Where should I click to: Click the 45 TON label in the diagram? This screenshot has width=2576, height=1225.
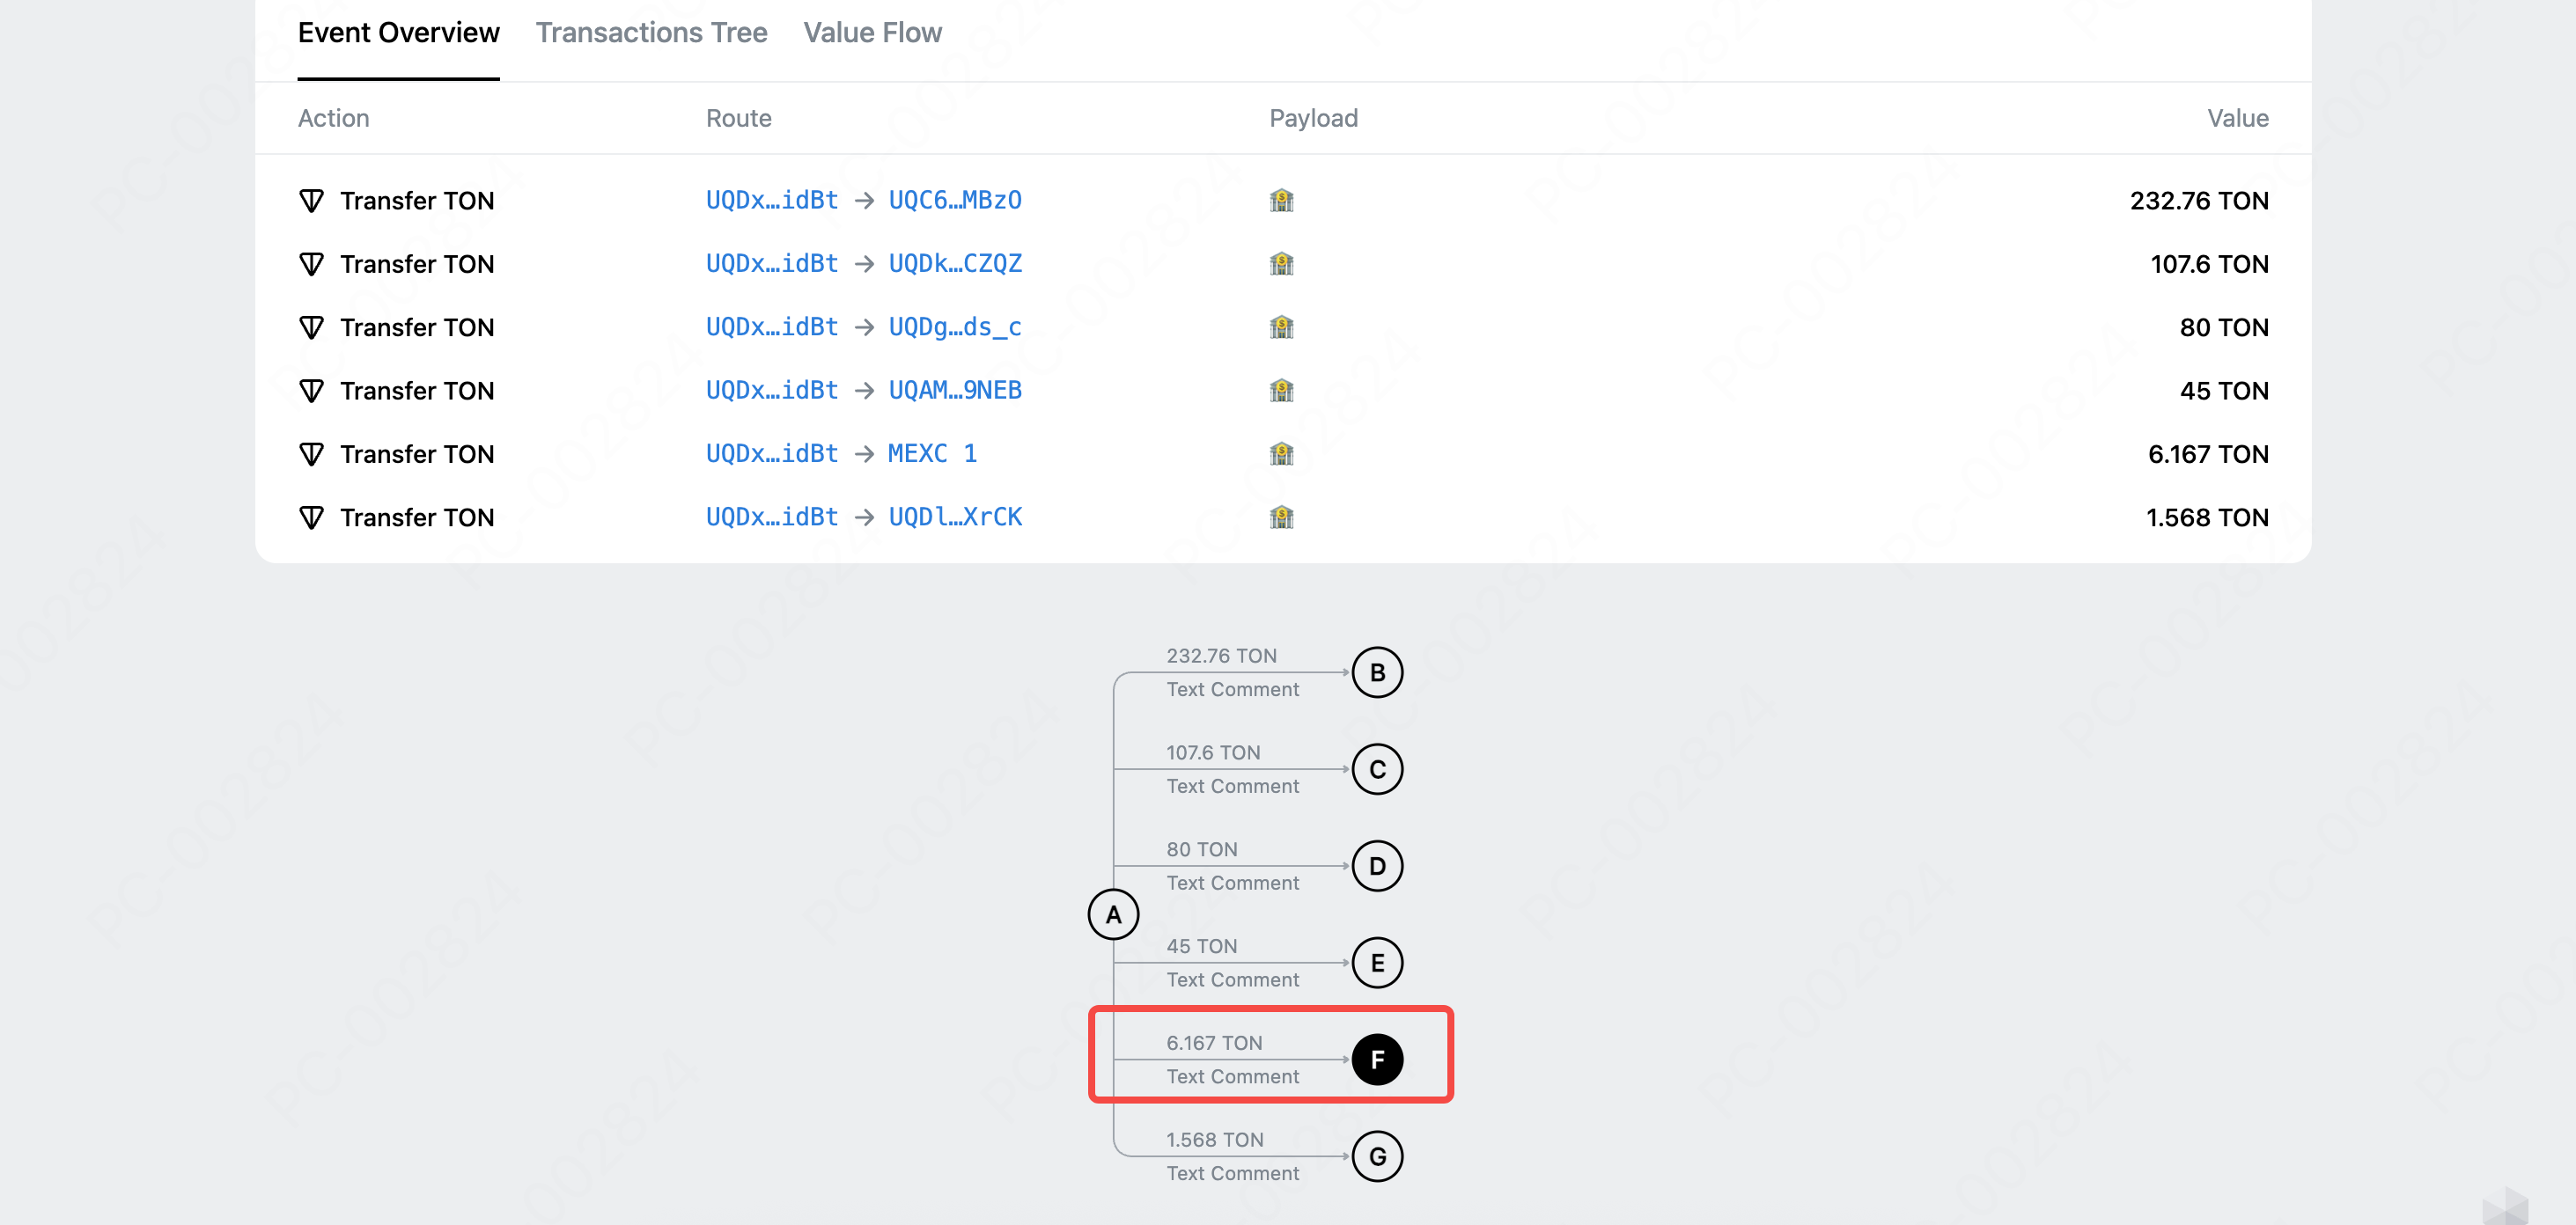(x=1201, y=946)
